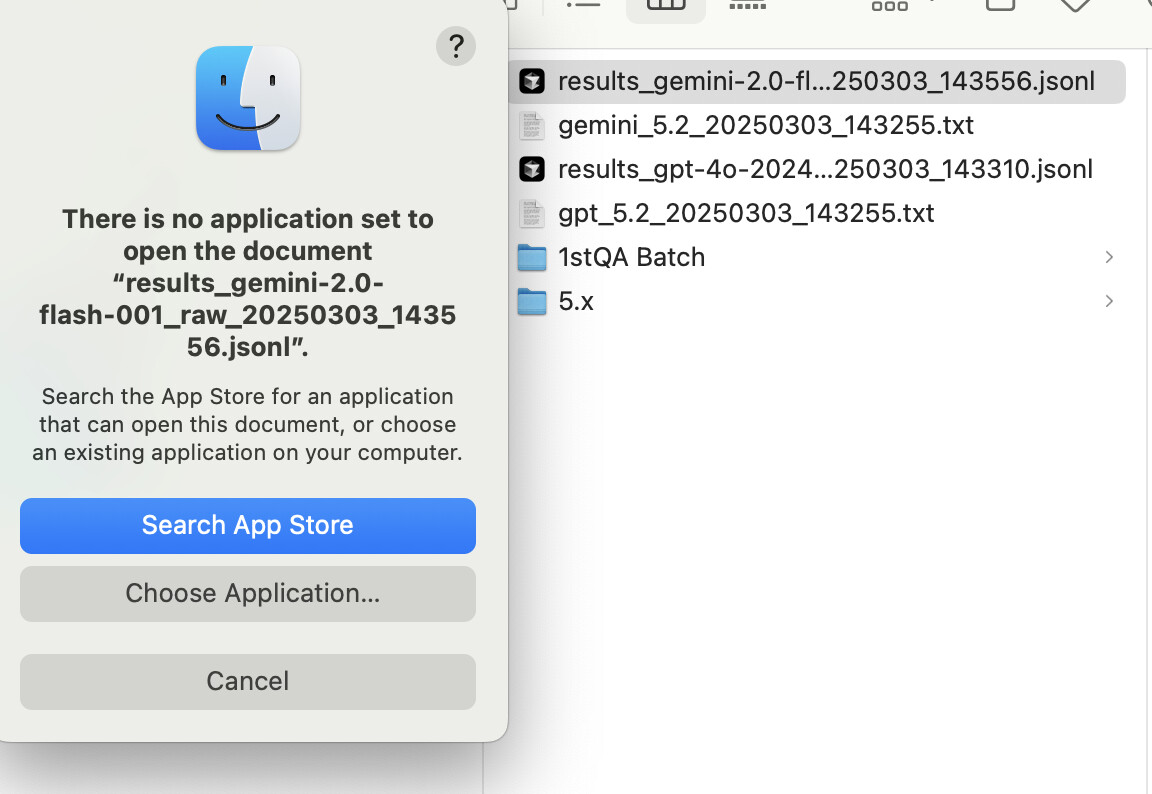Select results_gemini-2.0-fl...250303_143556.jsonl file name

click(x=827, y=81)
